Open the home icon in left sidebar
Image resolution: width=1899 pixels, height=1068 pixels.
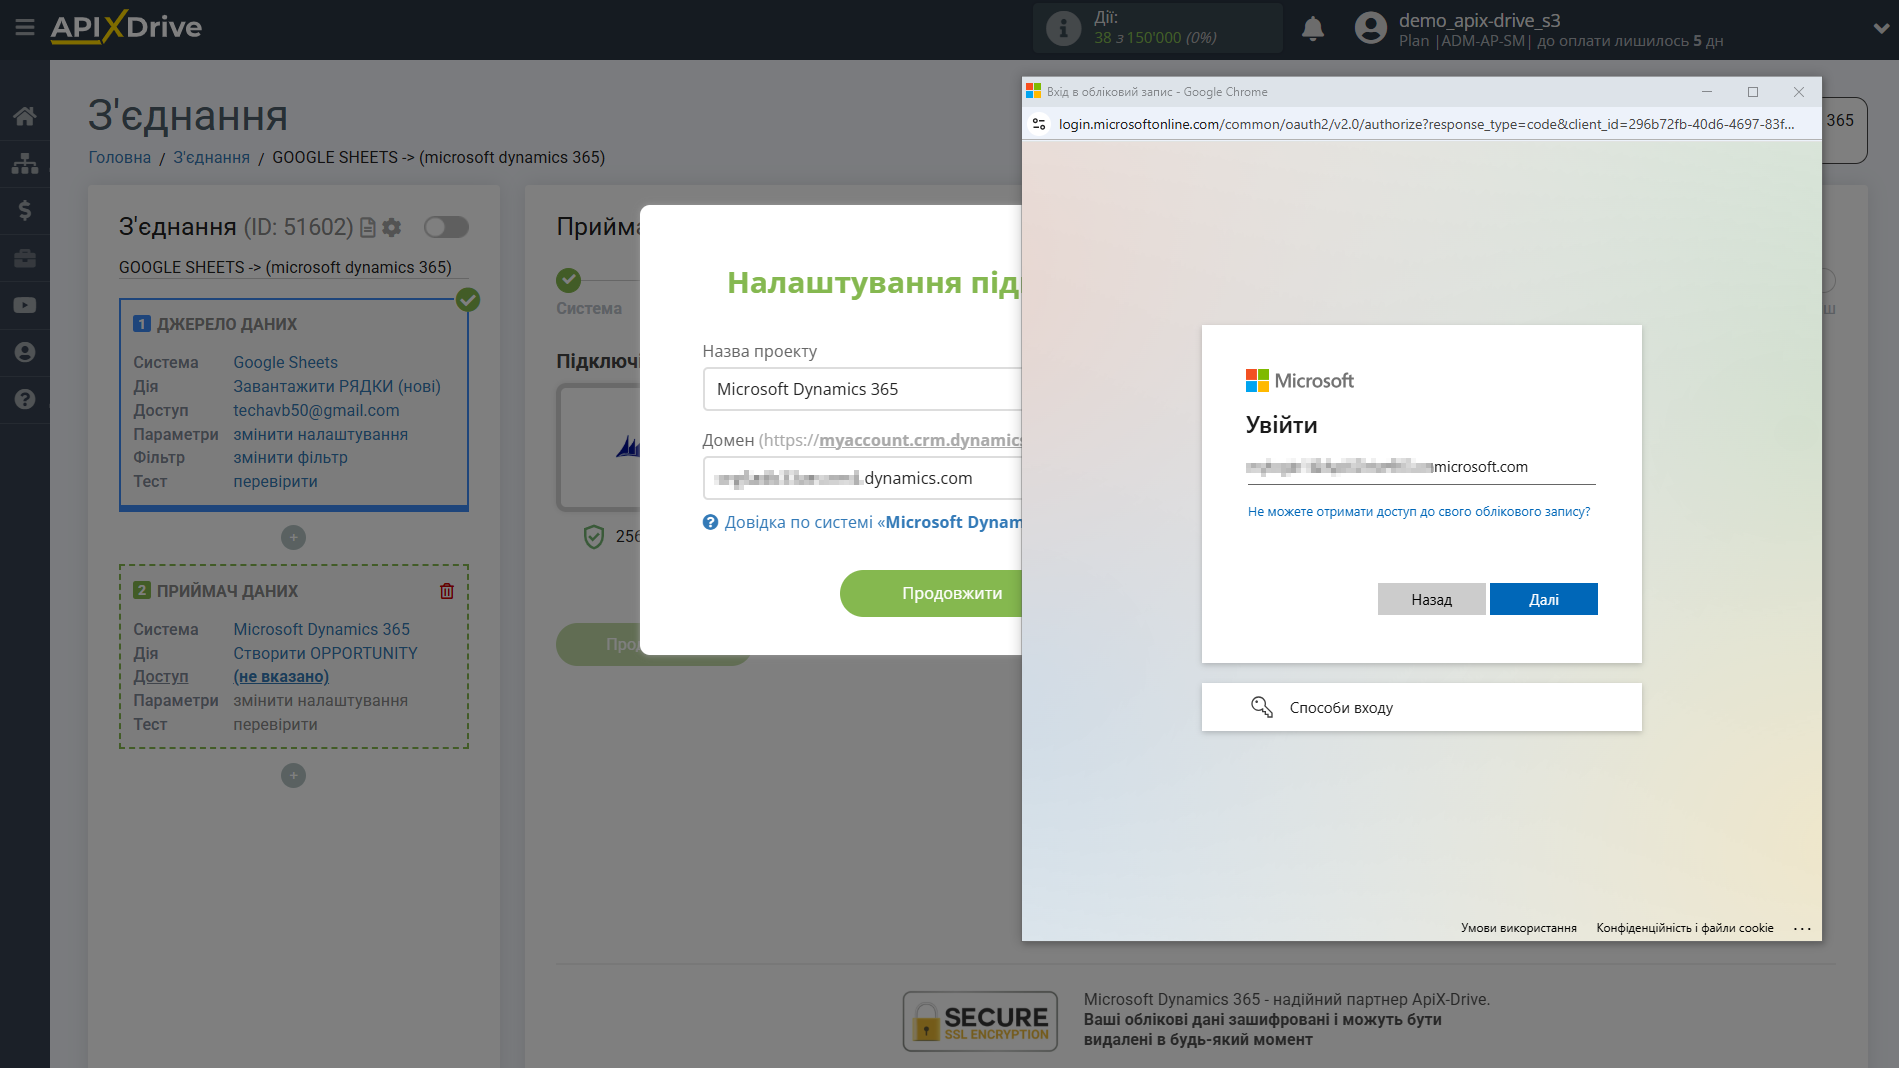pyautogui.click(x=25, y=116)
